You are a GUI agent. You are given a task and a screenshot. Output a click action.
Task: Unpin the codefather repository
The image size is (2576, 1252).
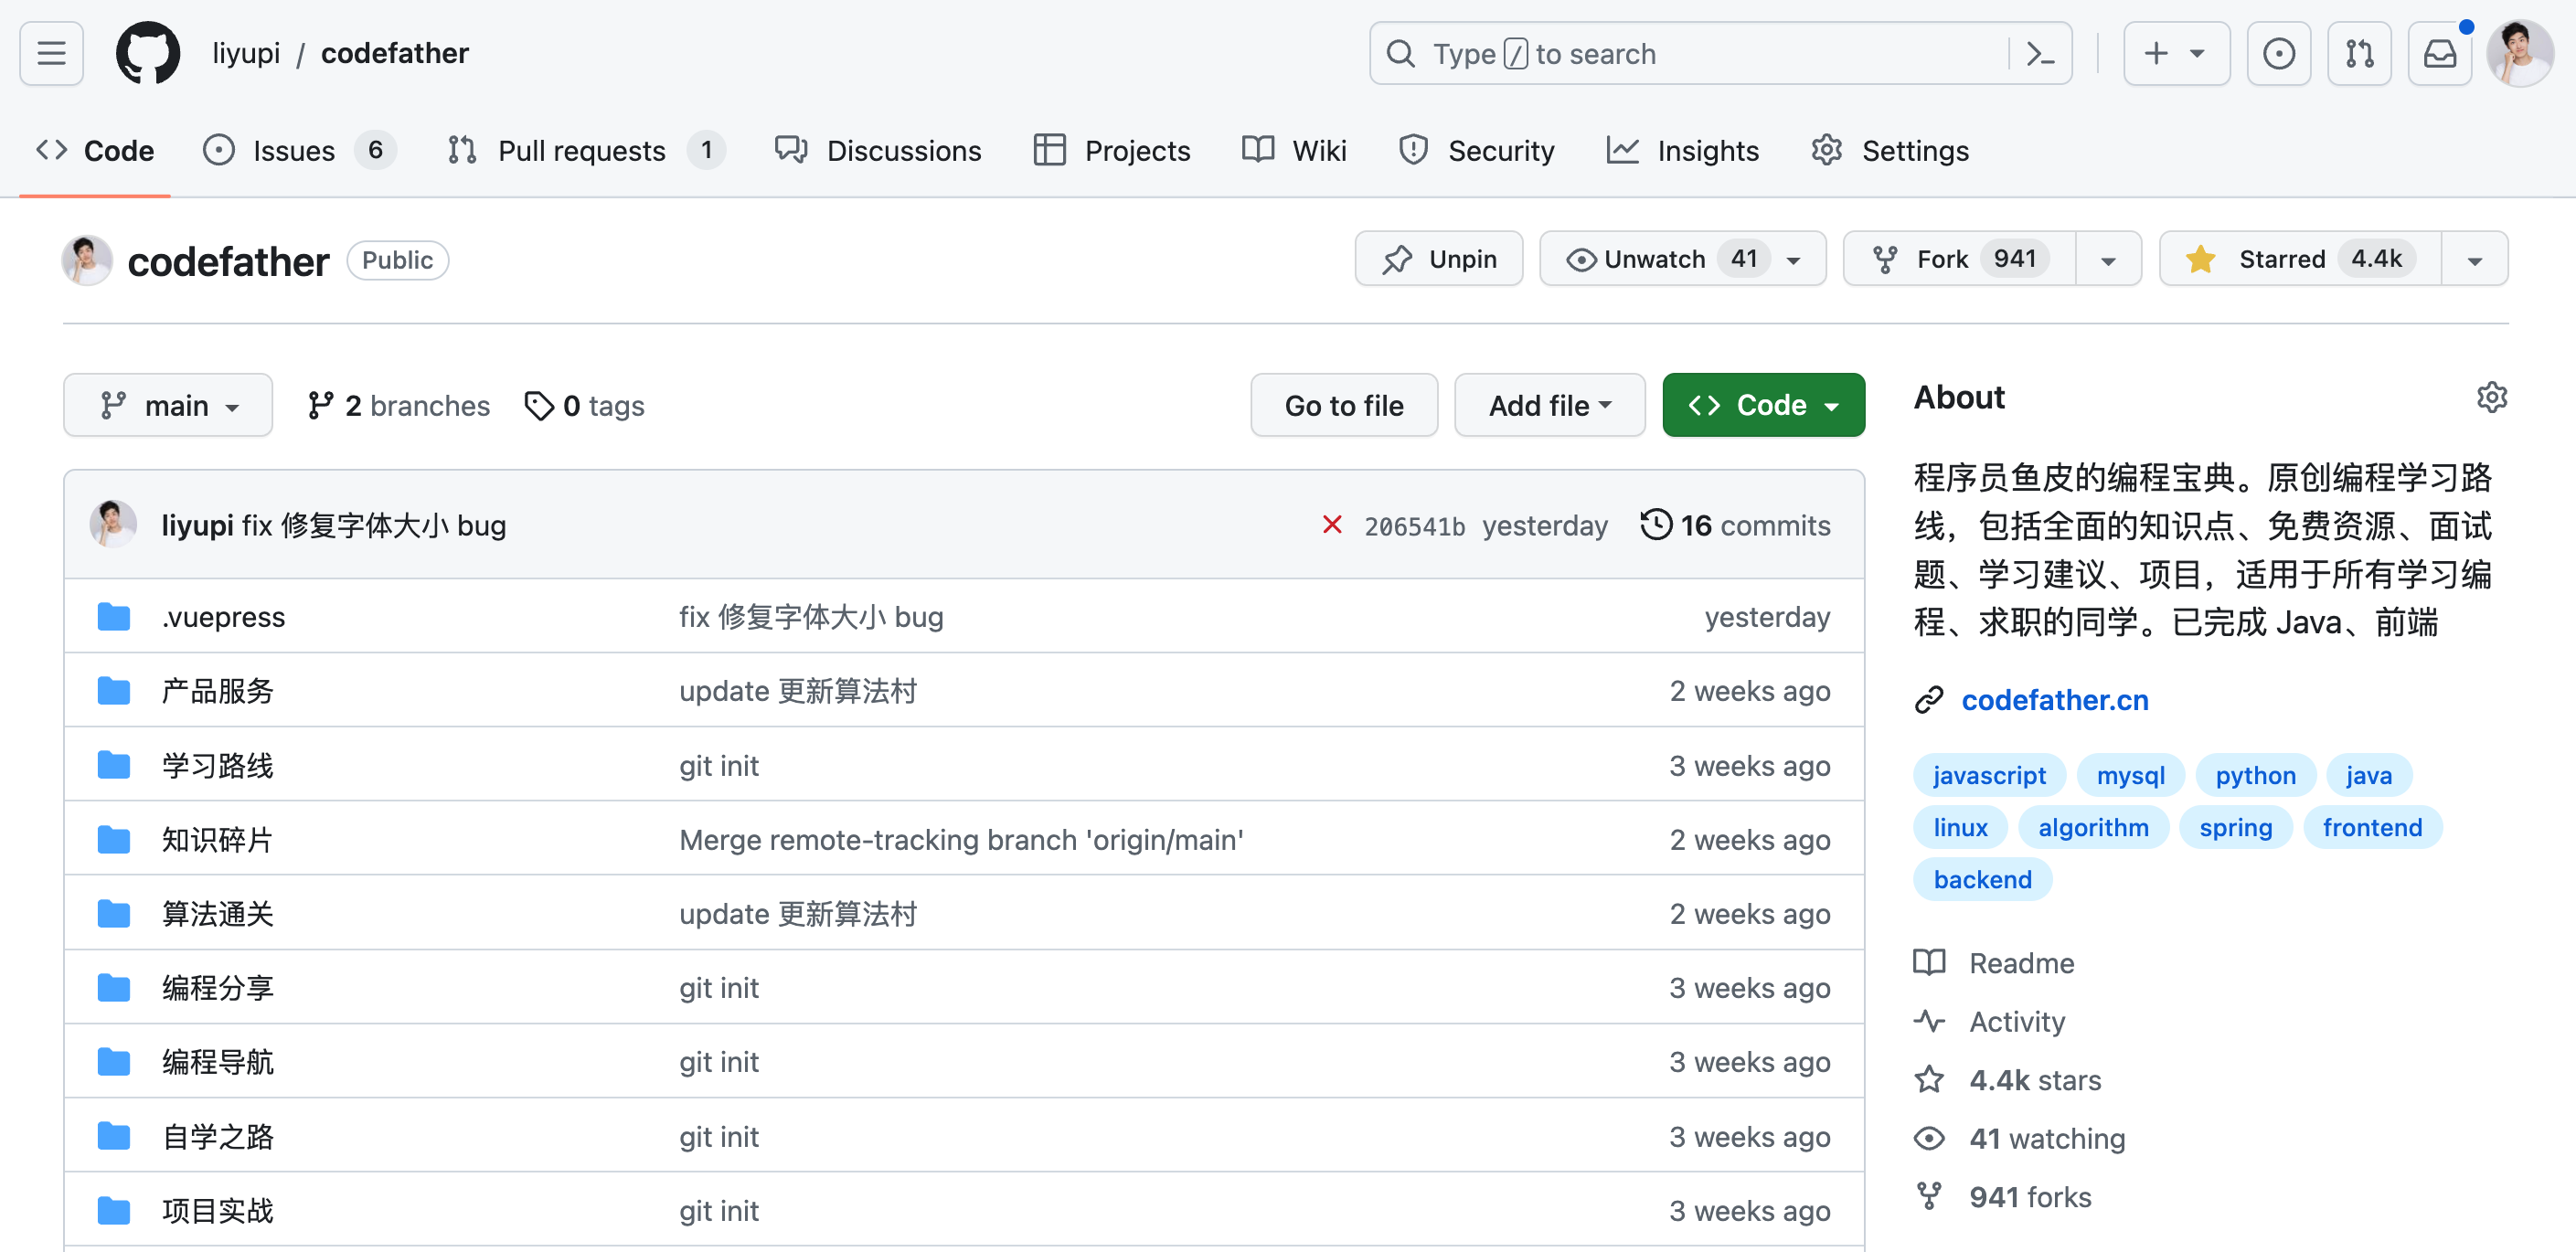(x=1438, y=259)
